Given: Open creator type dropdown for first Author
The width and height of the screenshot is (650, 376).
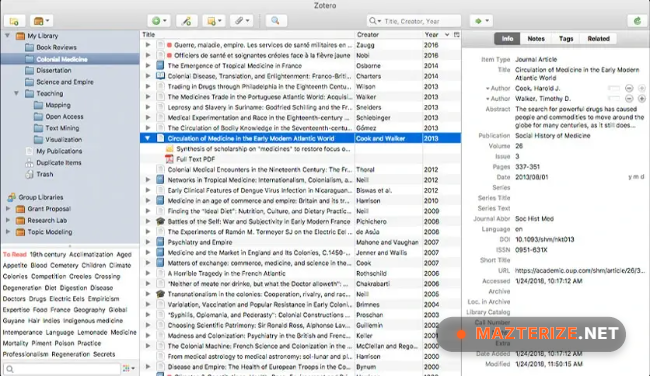Looking at the screenshot, I should 488,88.
